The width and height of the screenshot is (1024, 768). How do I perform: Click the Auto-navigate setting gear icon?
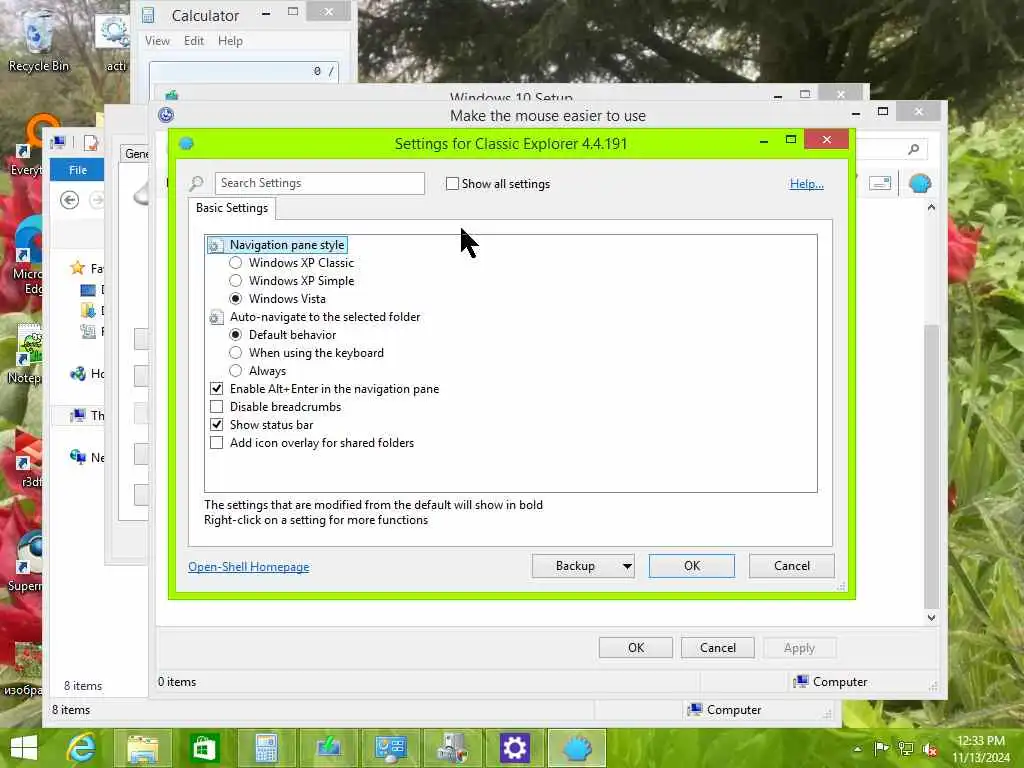click(216, 317)
